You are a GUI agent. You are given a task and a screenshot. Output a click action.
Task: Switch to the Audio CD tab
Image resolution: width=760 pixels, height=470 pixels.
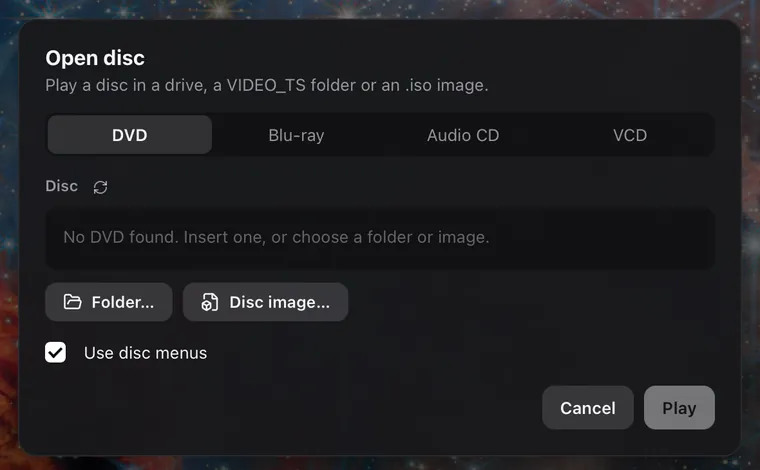pos(463,135)
